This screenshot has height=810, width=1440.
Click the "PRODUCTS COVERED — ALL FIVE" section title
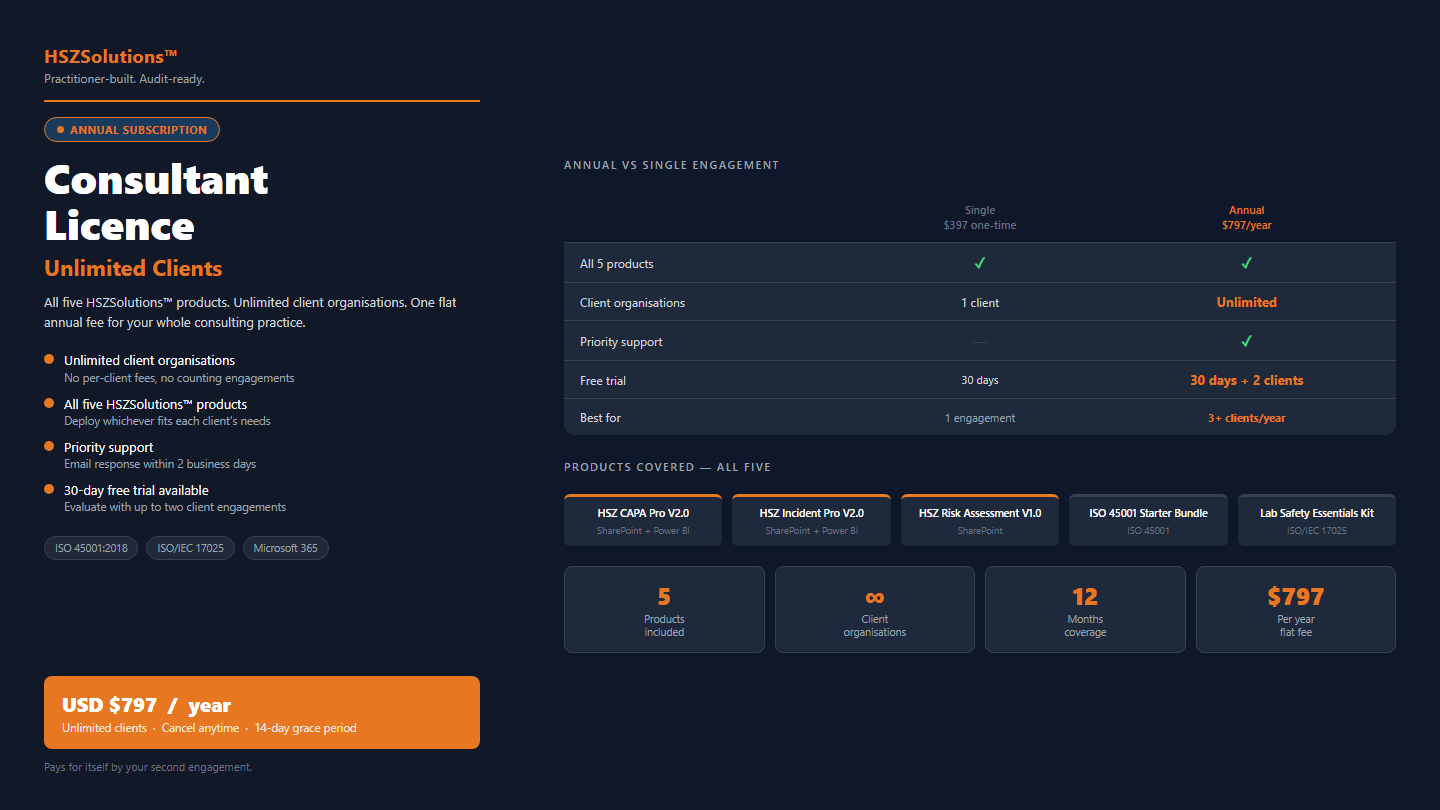667,467
